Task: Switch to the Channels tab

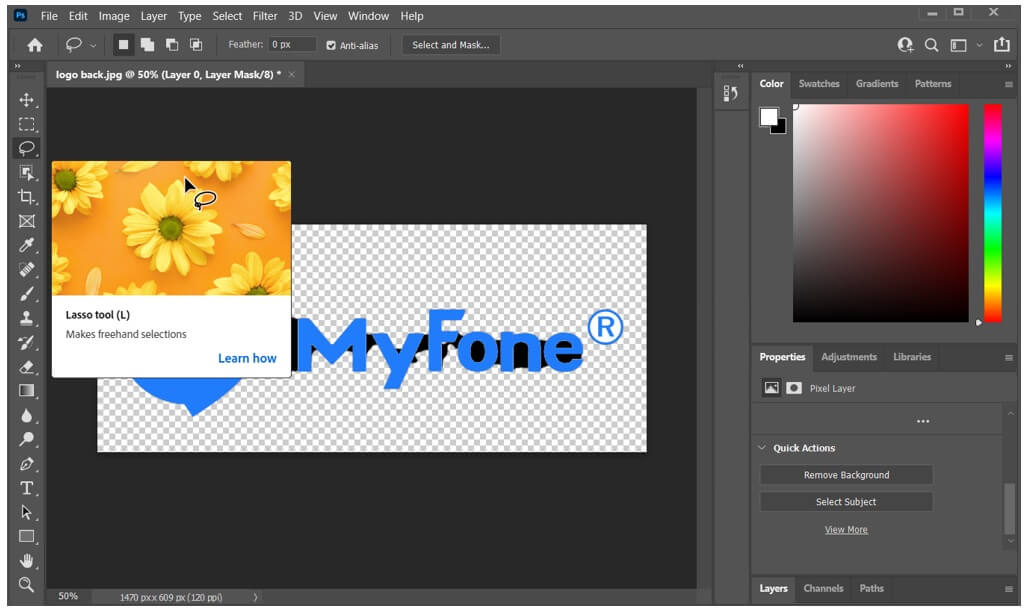Action: 823,589
